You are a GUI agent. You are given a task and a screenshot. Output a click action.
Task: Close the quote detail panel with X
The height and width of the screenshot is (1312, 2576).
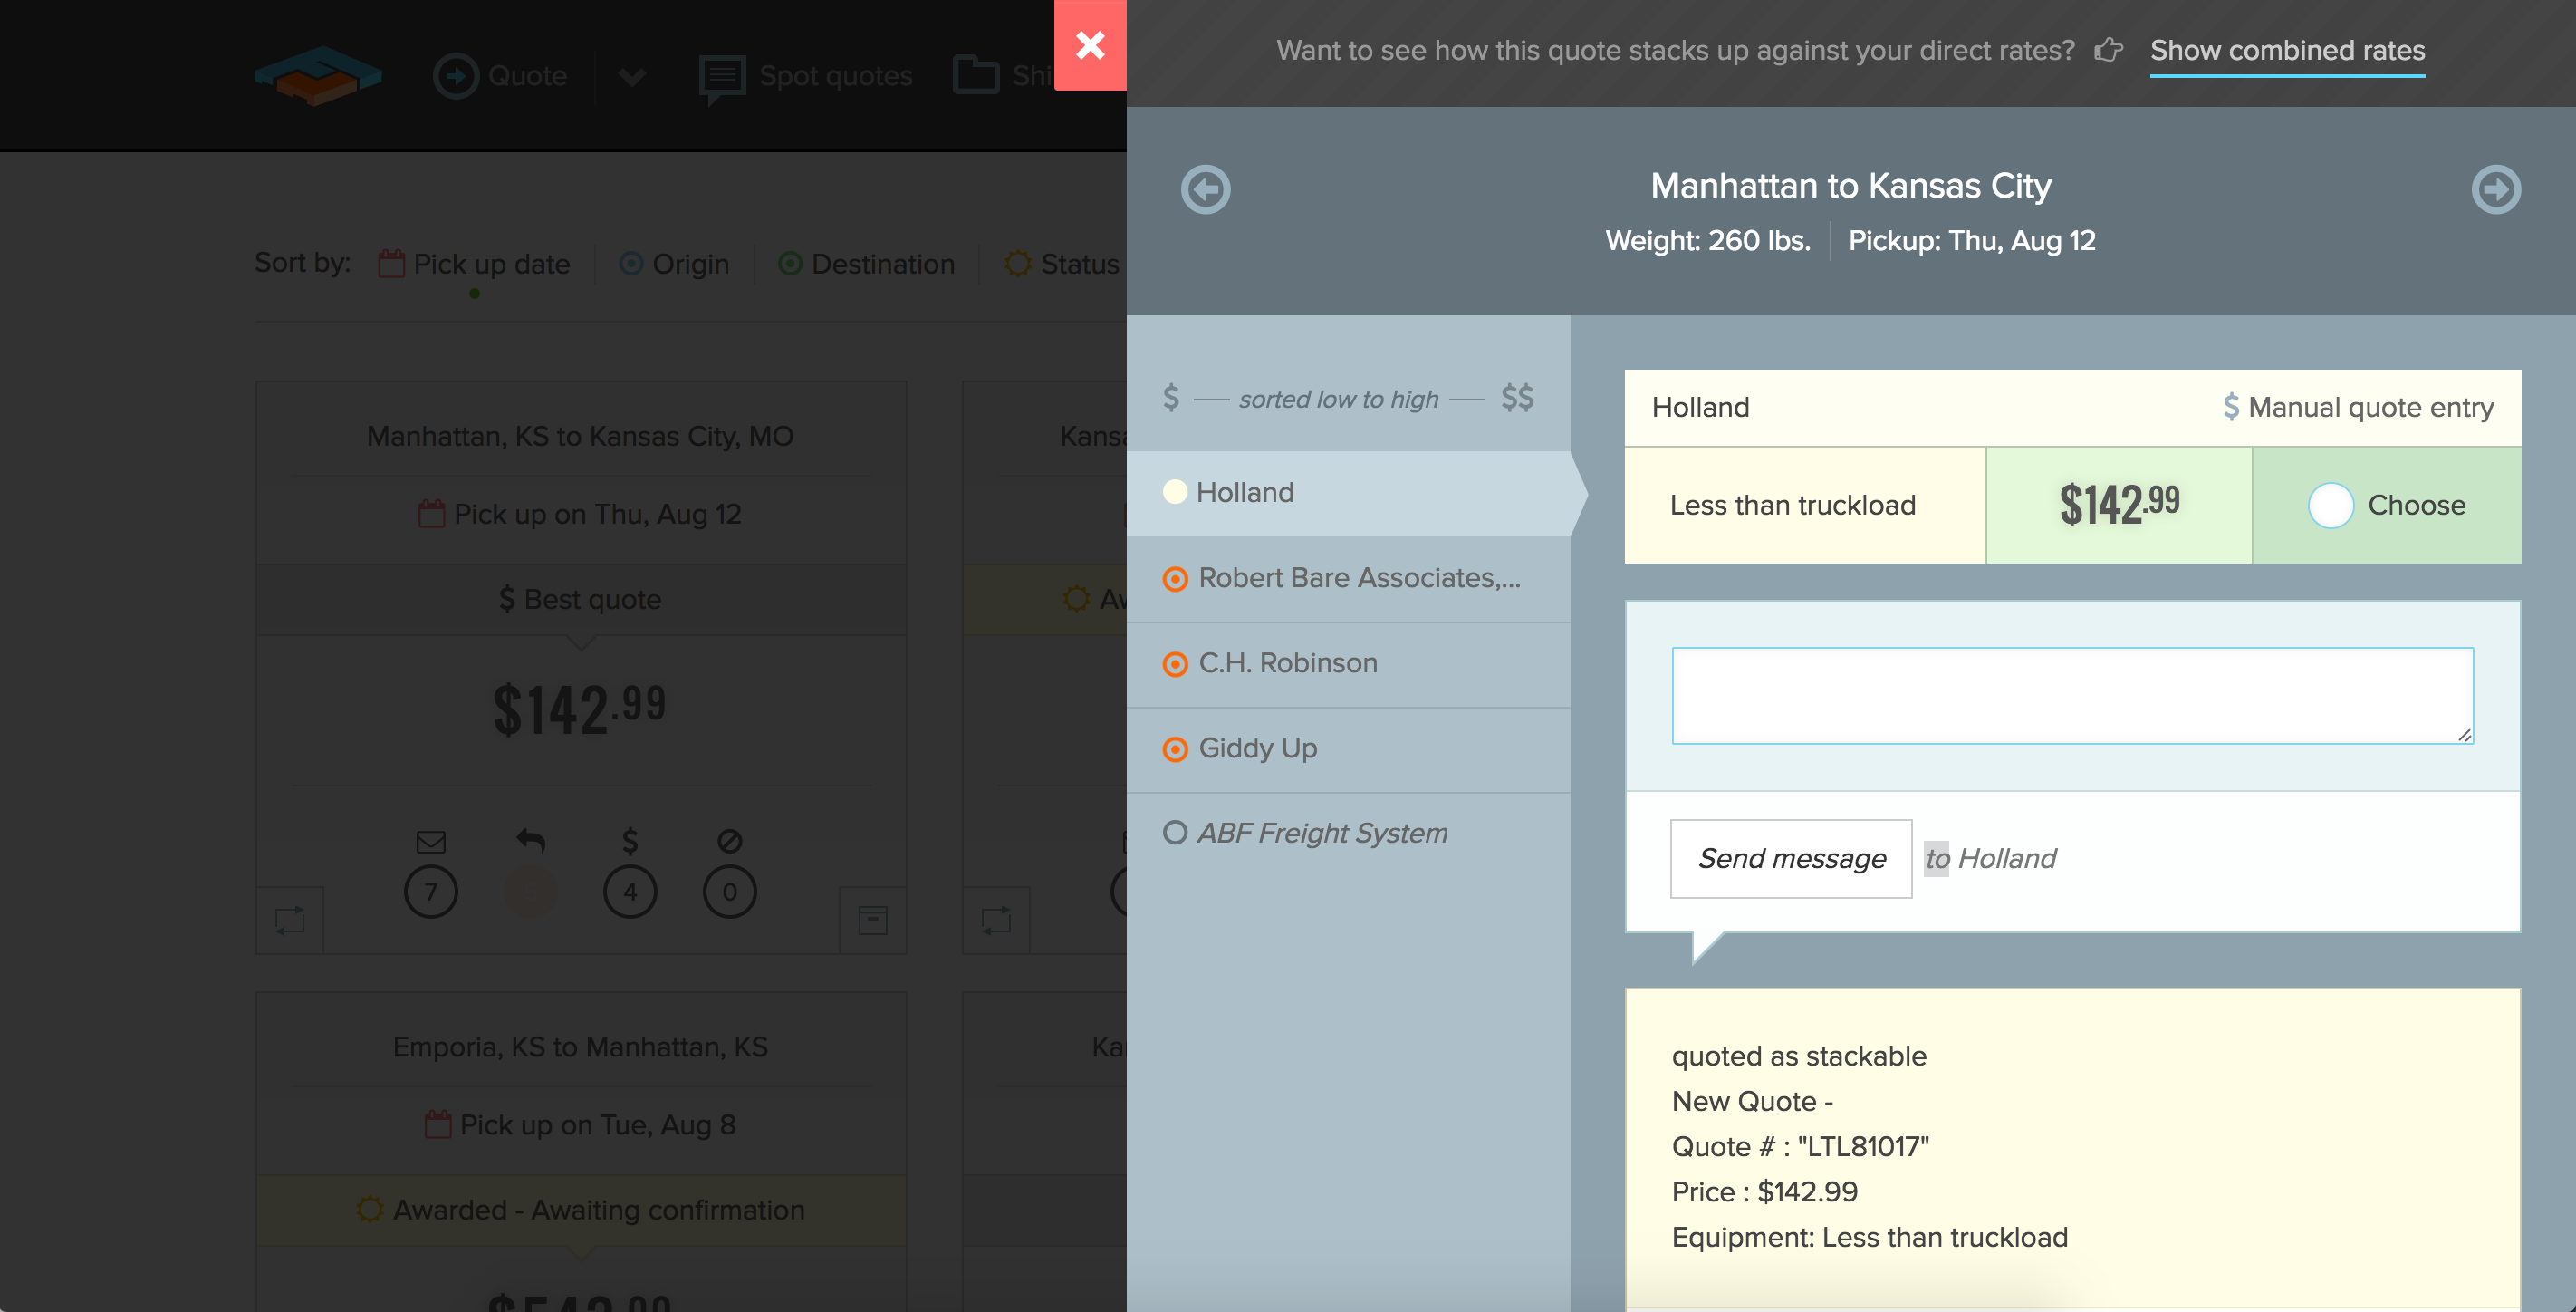click(1090, 45)
